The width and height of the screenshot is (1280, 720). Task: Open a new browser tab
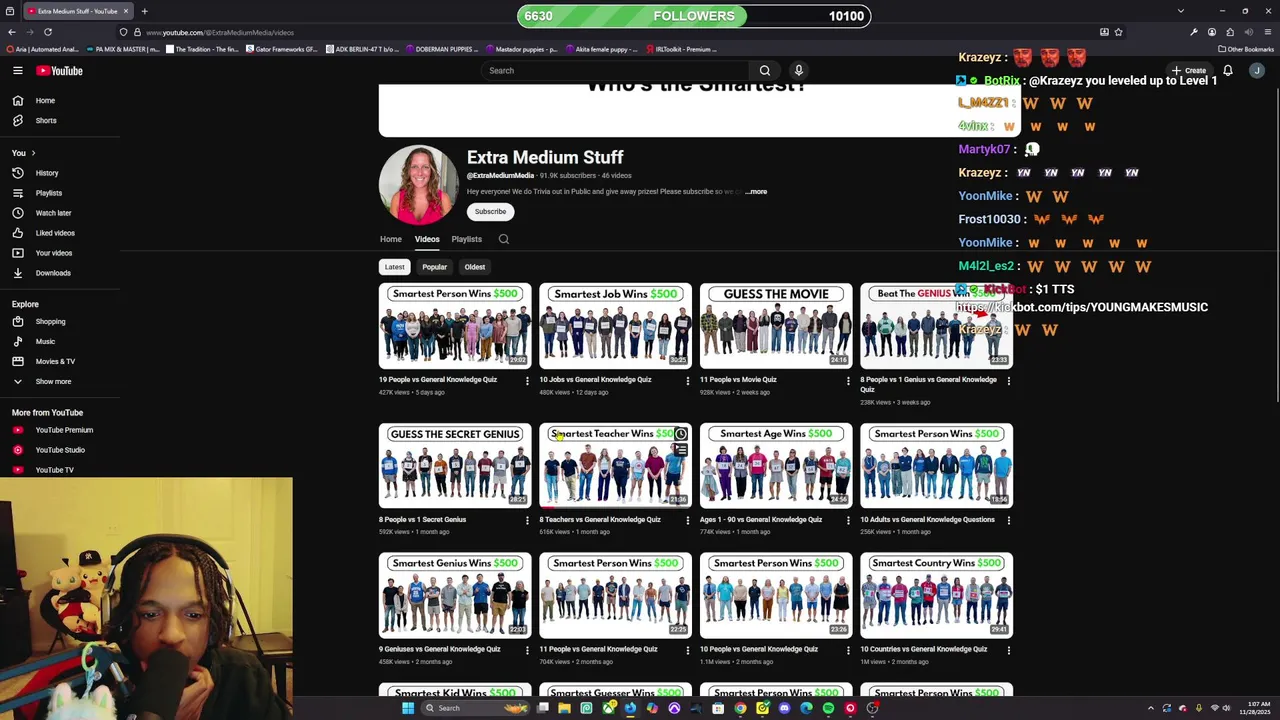click(x=144, y=11)
